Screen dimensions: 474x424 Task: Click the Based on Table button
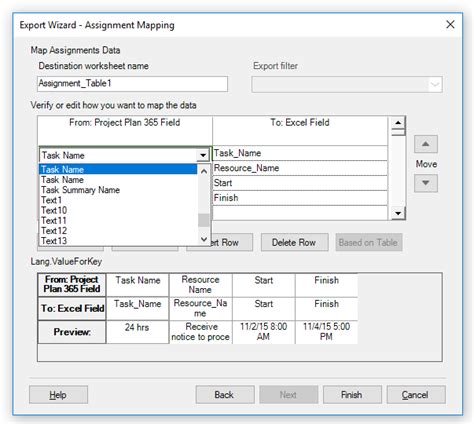[x=368, y=242]
